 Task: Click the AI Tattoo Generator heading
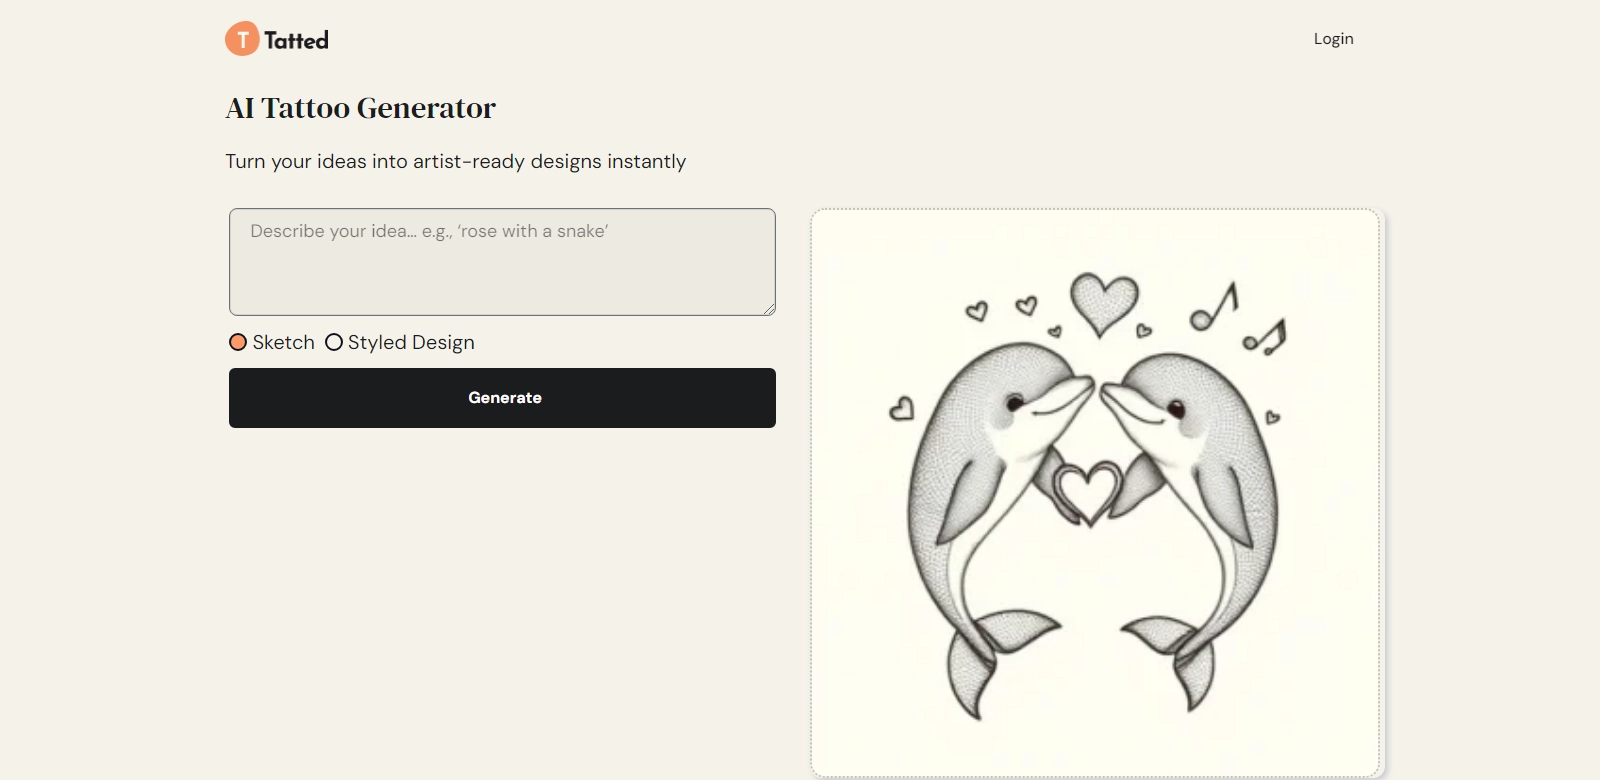coord(361,108)
